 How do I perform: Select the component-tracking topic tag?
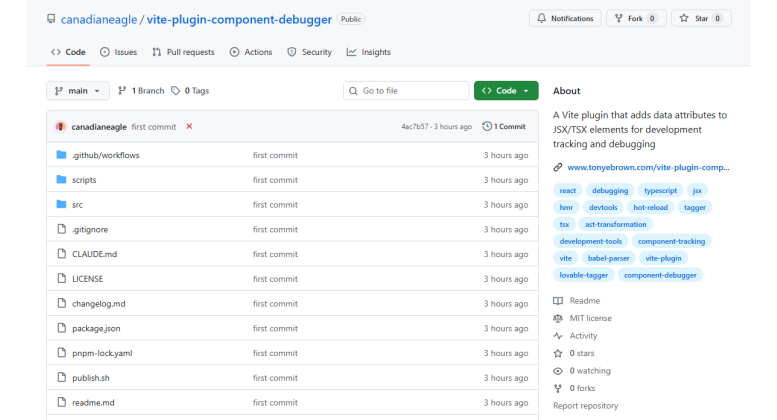(671, 241)
